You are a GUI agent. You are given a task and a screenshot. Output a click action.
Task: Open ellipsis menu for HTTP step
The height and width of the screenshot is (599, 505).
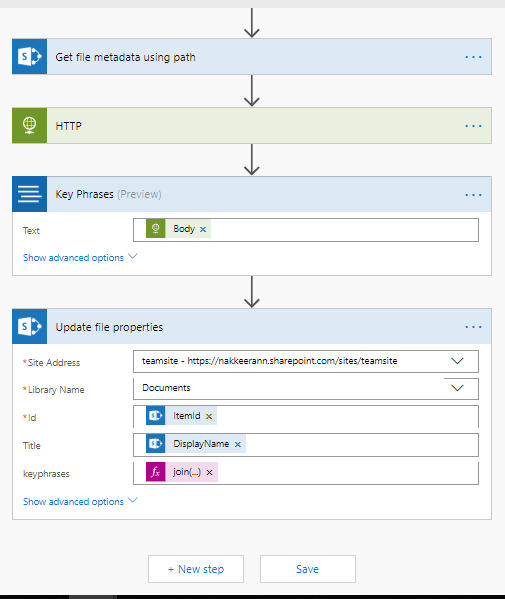pyautogui.click(x=473, y=126)
